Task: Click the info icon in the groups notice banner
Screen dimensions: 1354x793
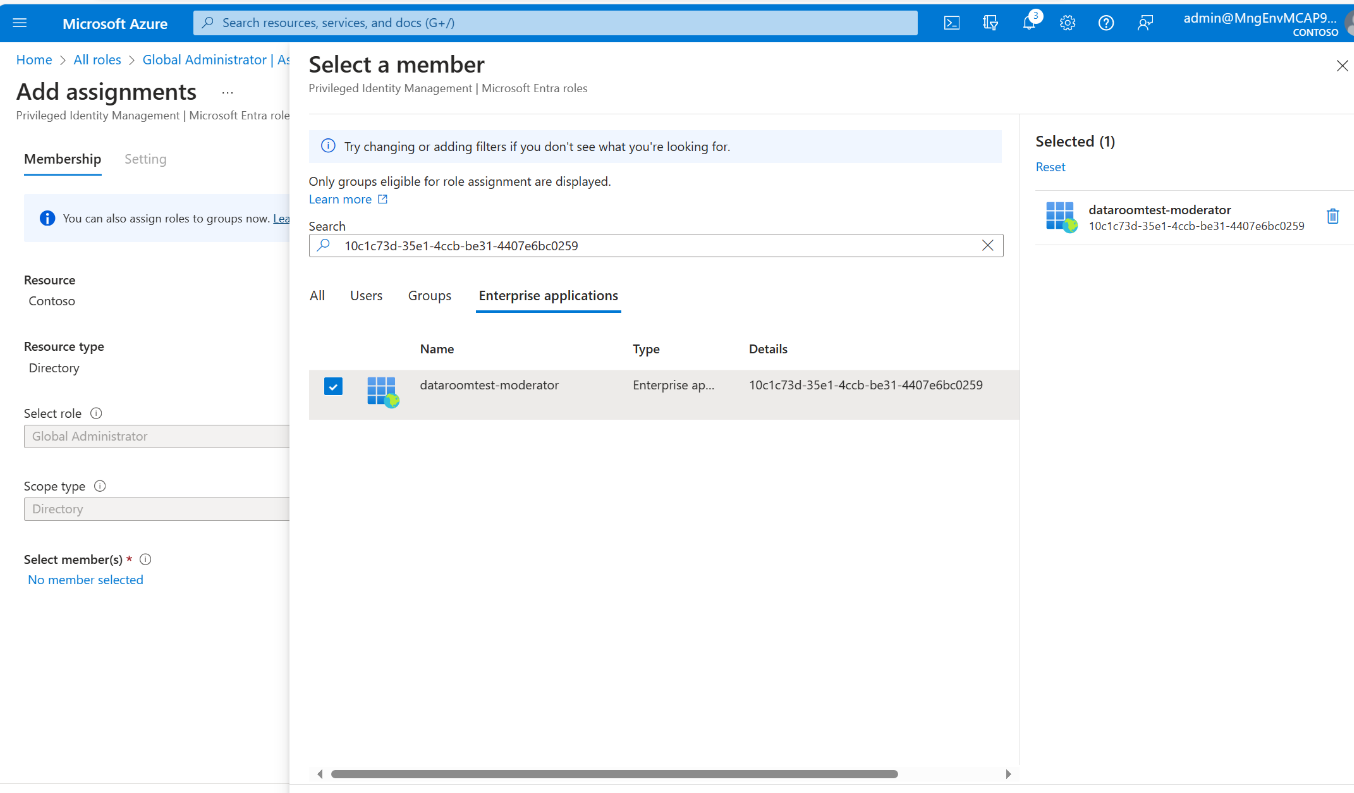Action: tap(47, 218)
